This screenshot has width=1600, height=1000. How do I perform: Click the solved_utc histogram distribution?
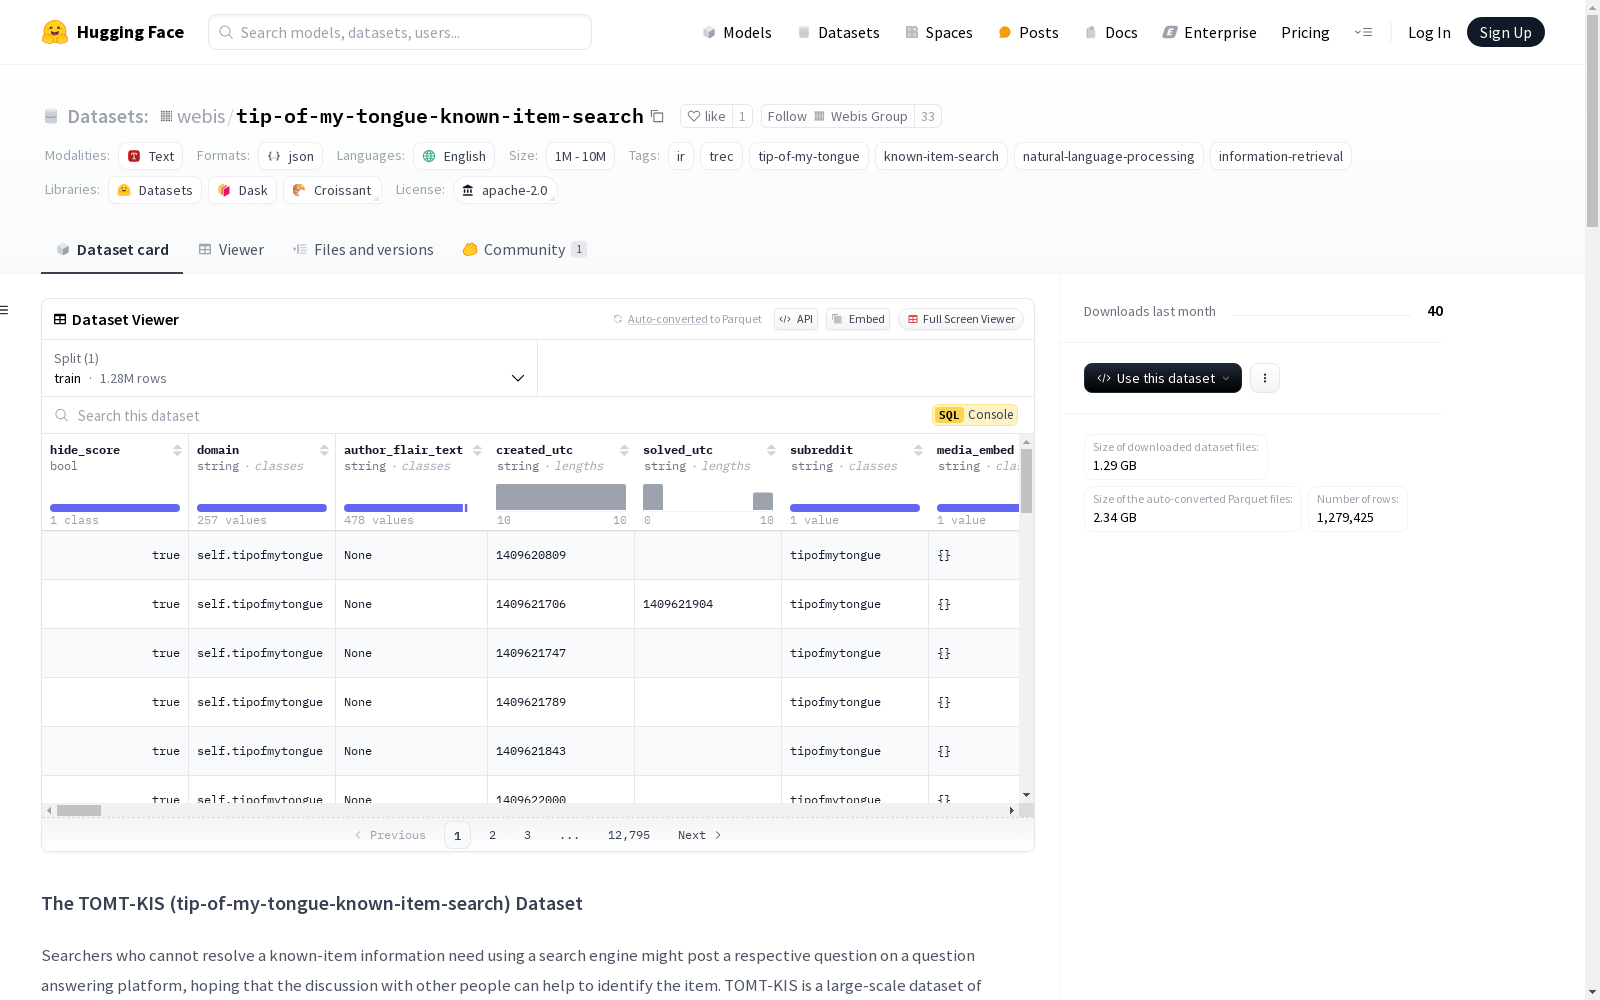tap(708, 497)
